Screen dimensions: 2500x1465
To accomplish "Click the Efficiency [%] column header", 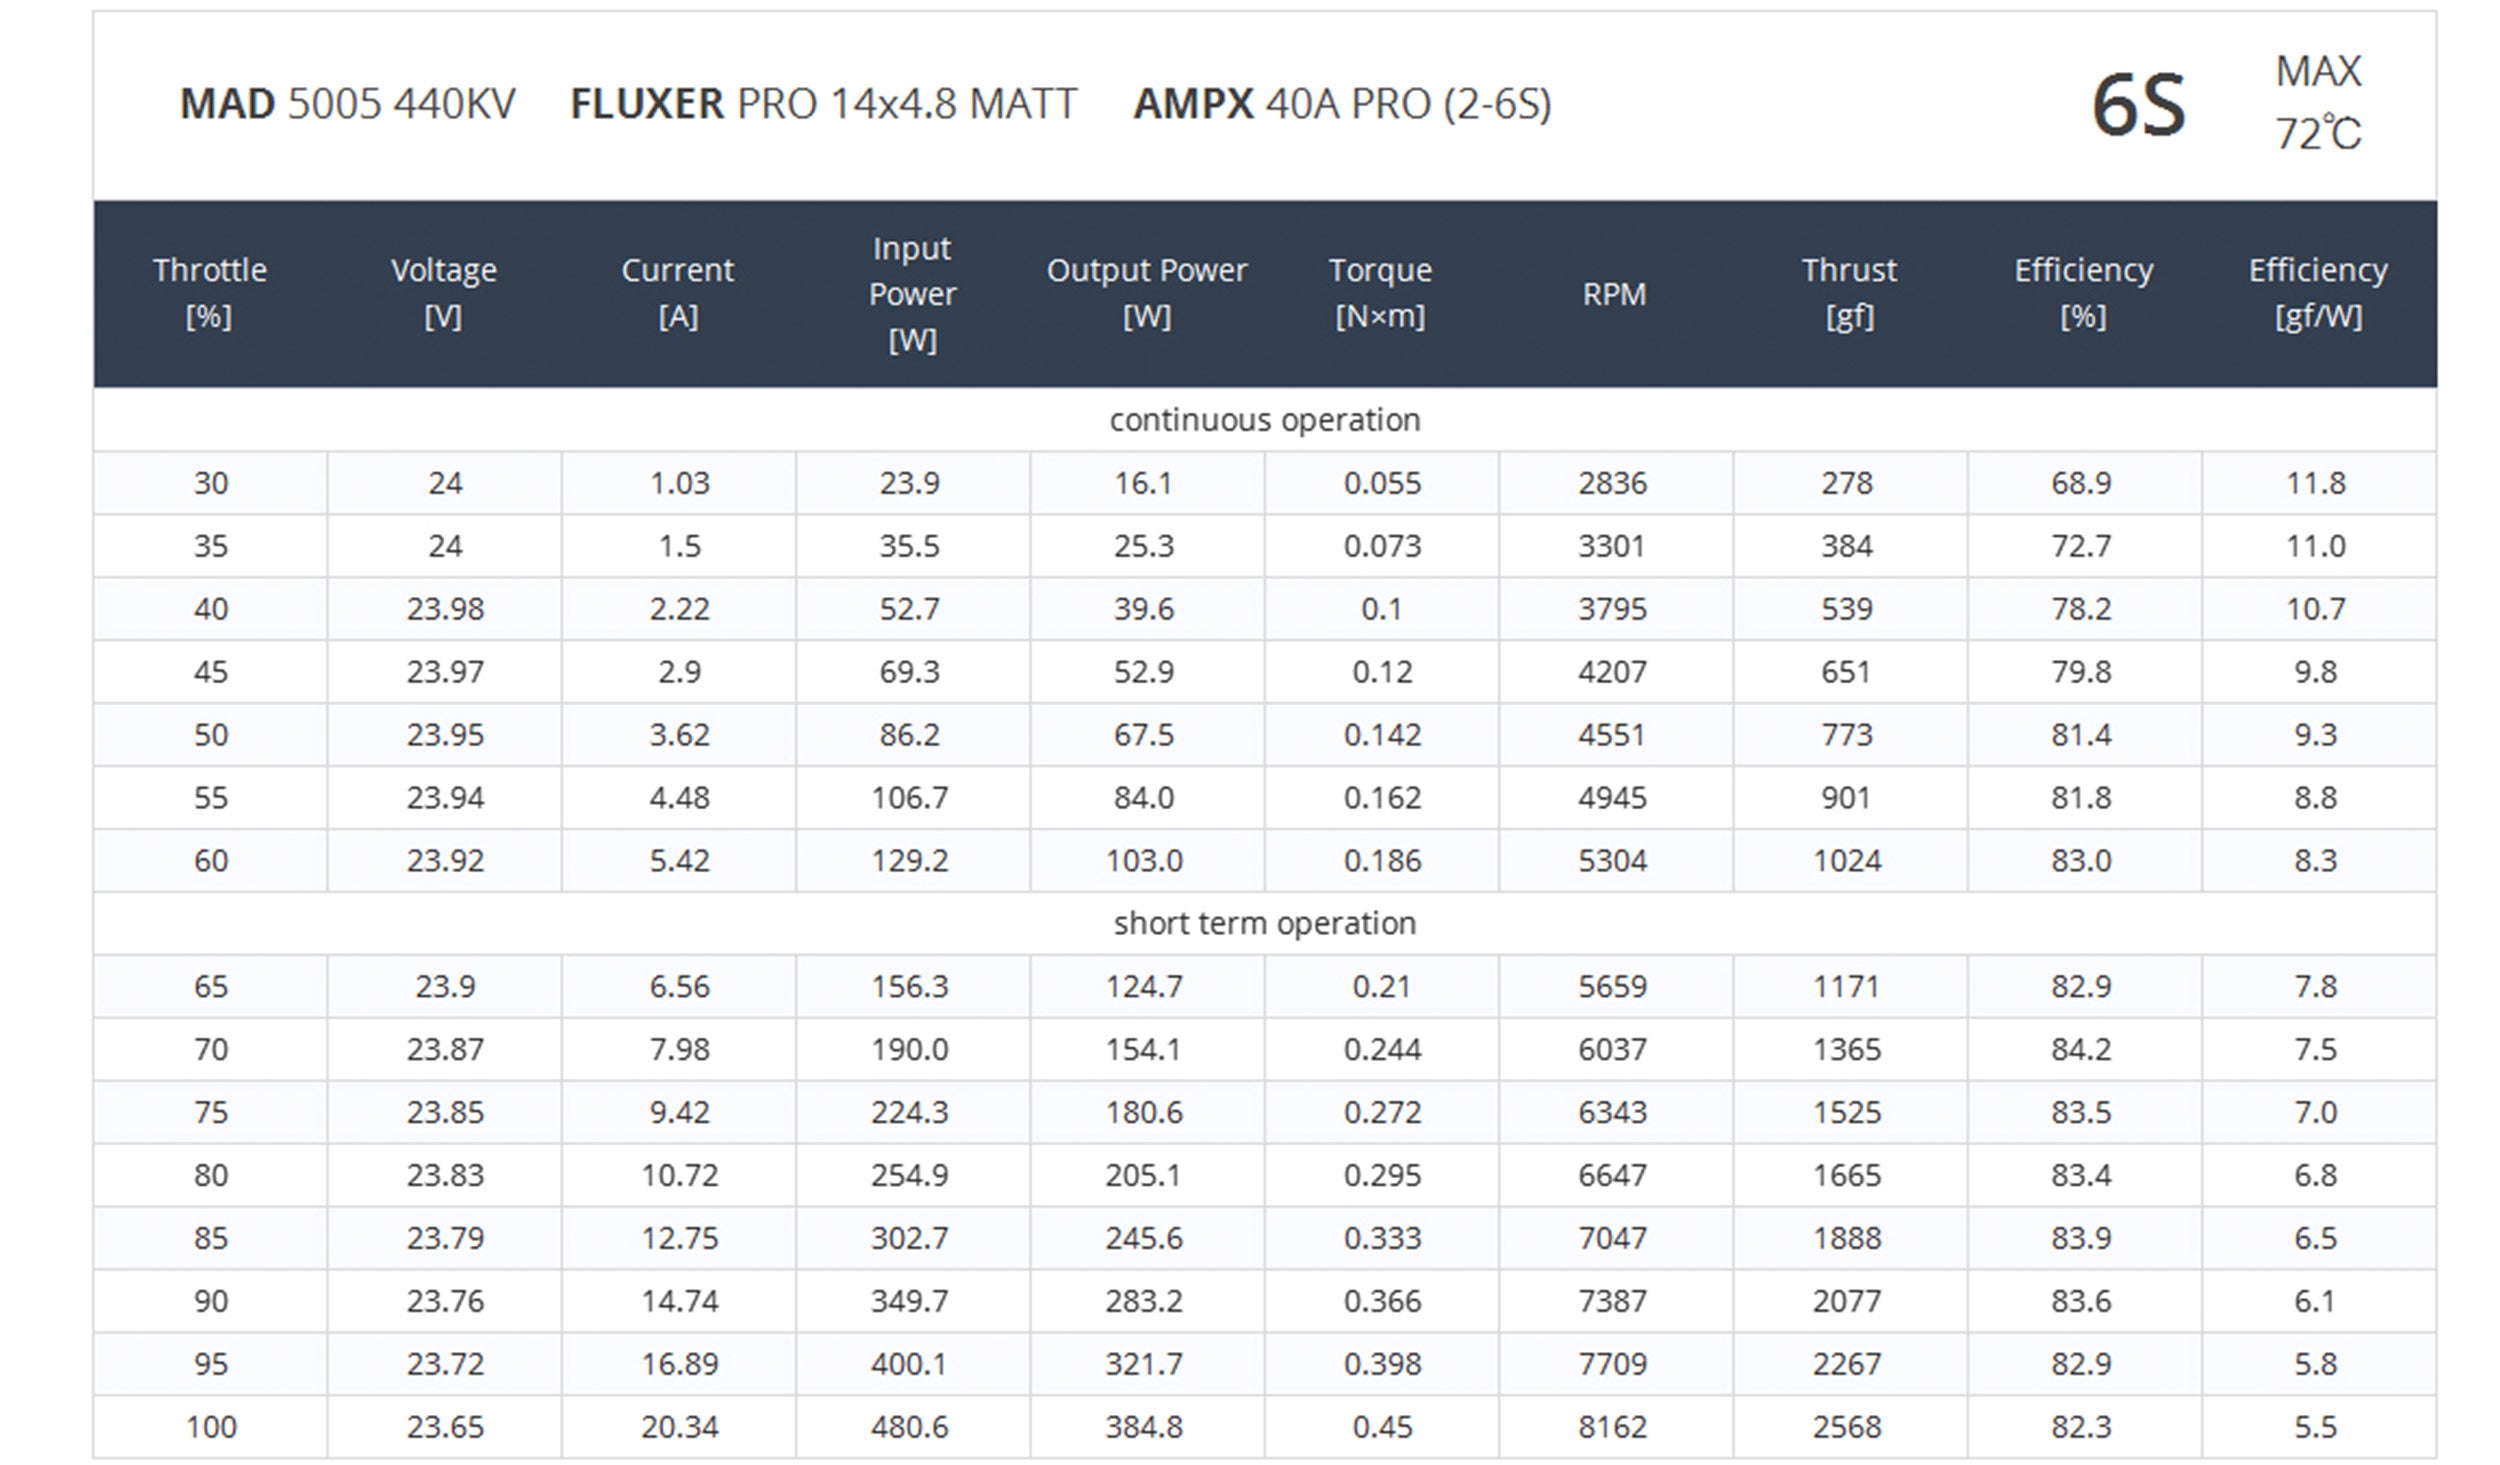I will point(2083,293).
